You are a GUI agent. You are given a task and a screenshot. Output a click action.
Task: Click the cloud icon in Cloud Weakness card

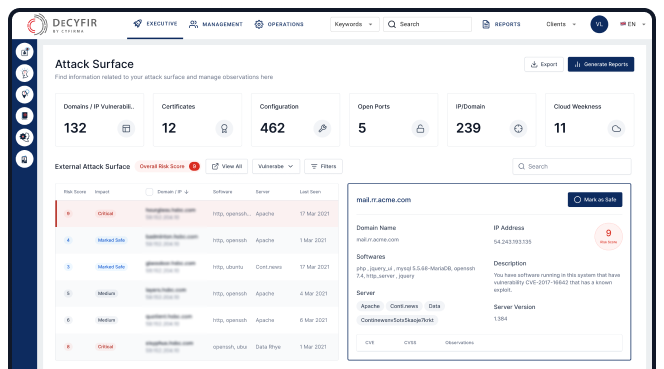[x=616, y=128]
